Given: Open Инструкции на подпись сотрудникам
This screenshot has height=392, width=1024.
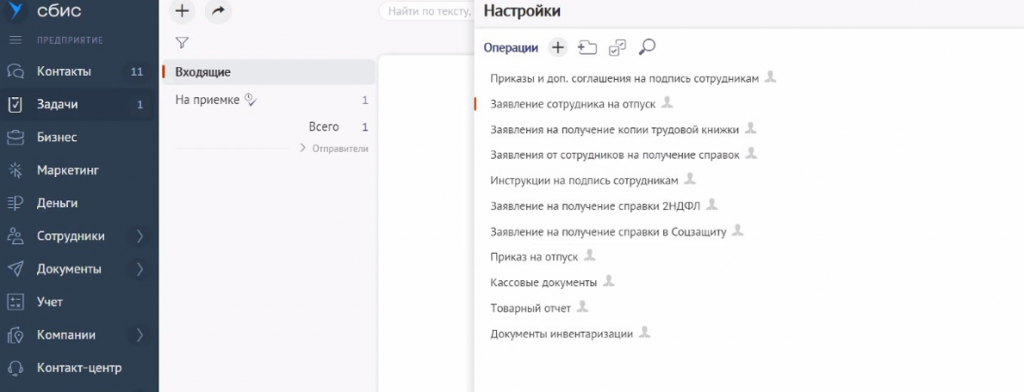Looking at the screenshot, I should click(584, 180).
